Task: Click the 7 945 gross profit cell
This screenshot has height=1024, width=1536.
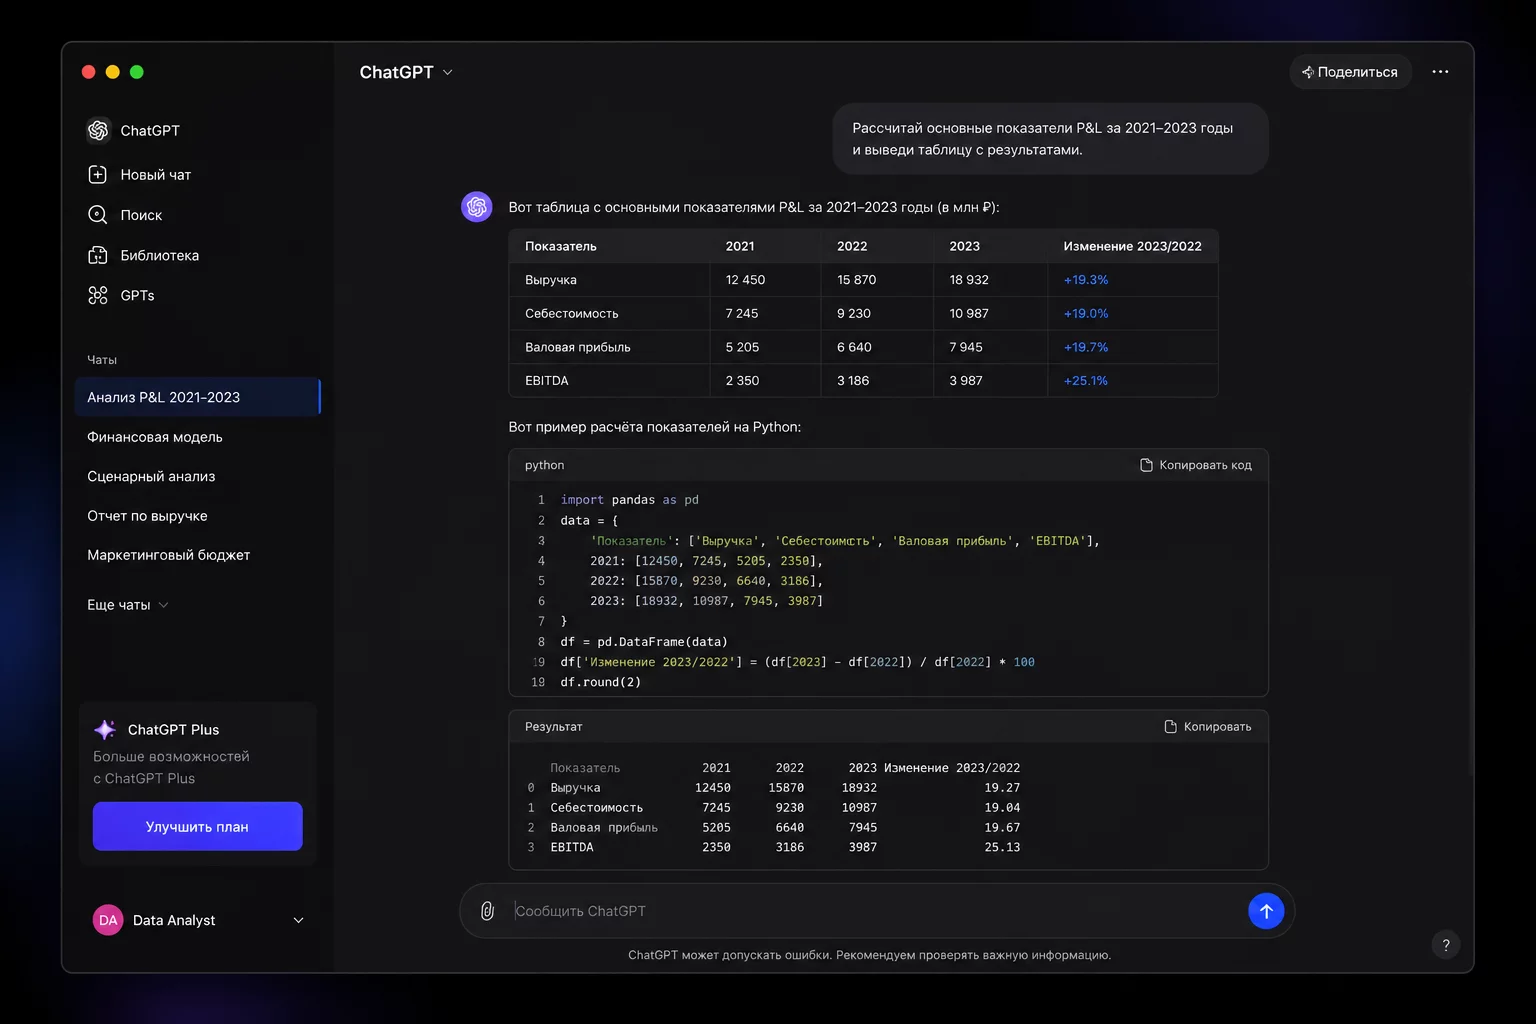Action: coord(966,347)
